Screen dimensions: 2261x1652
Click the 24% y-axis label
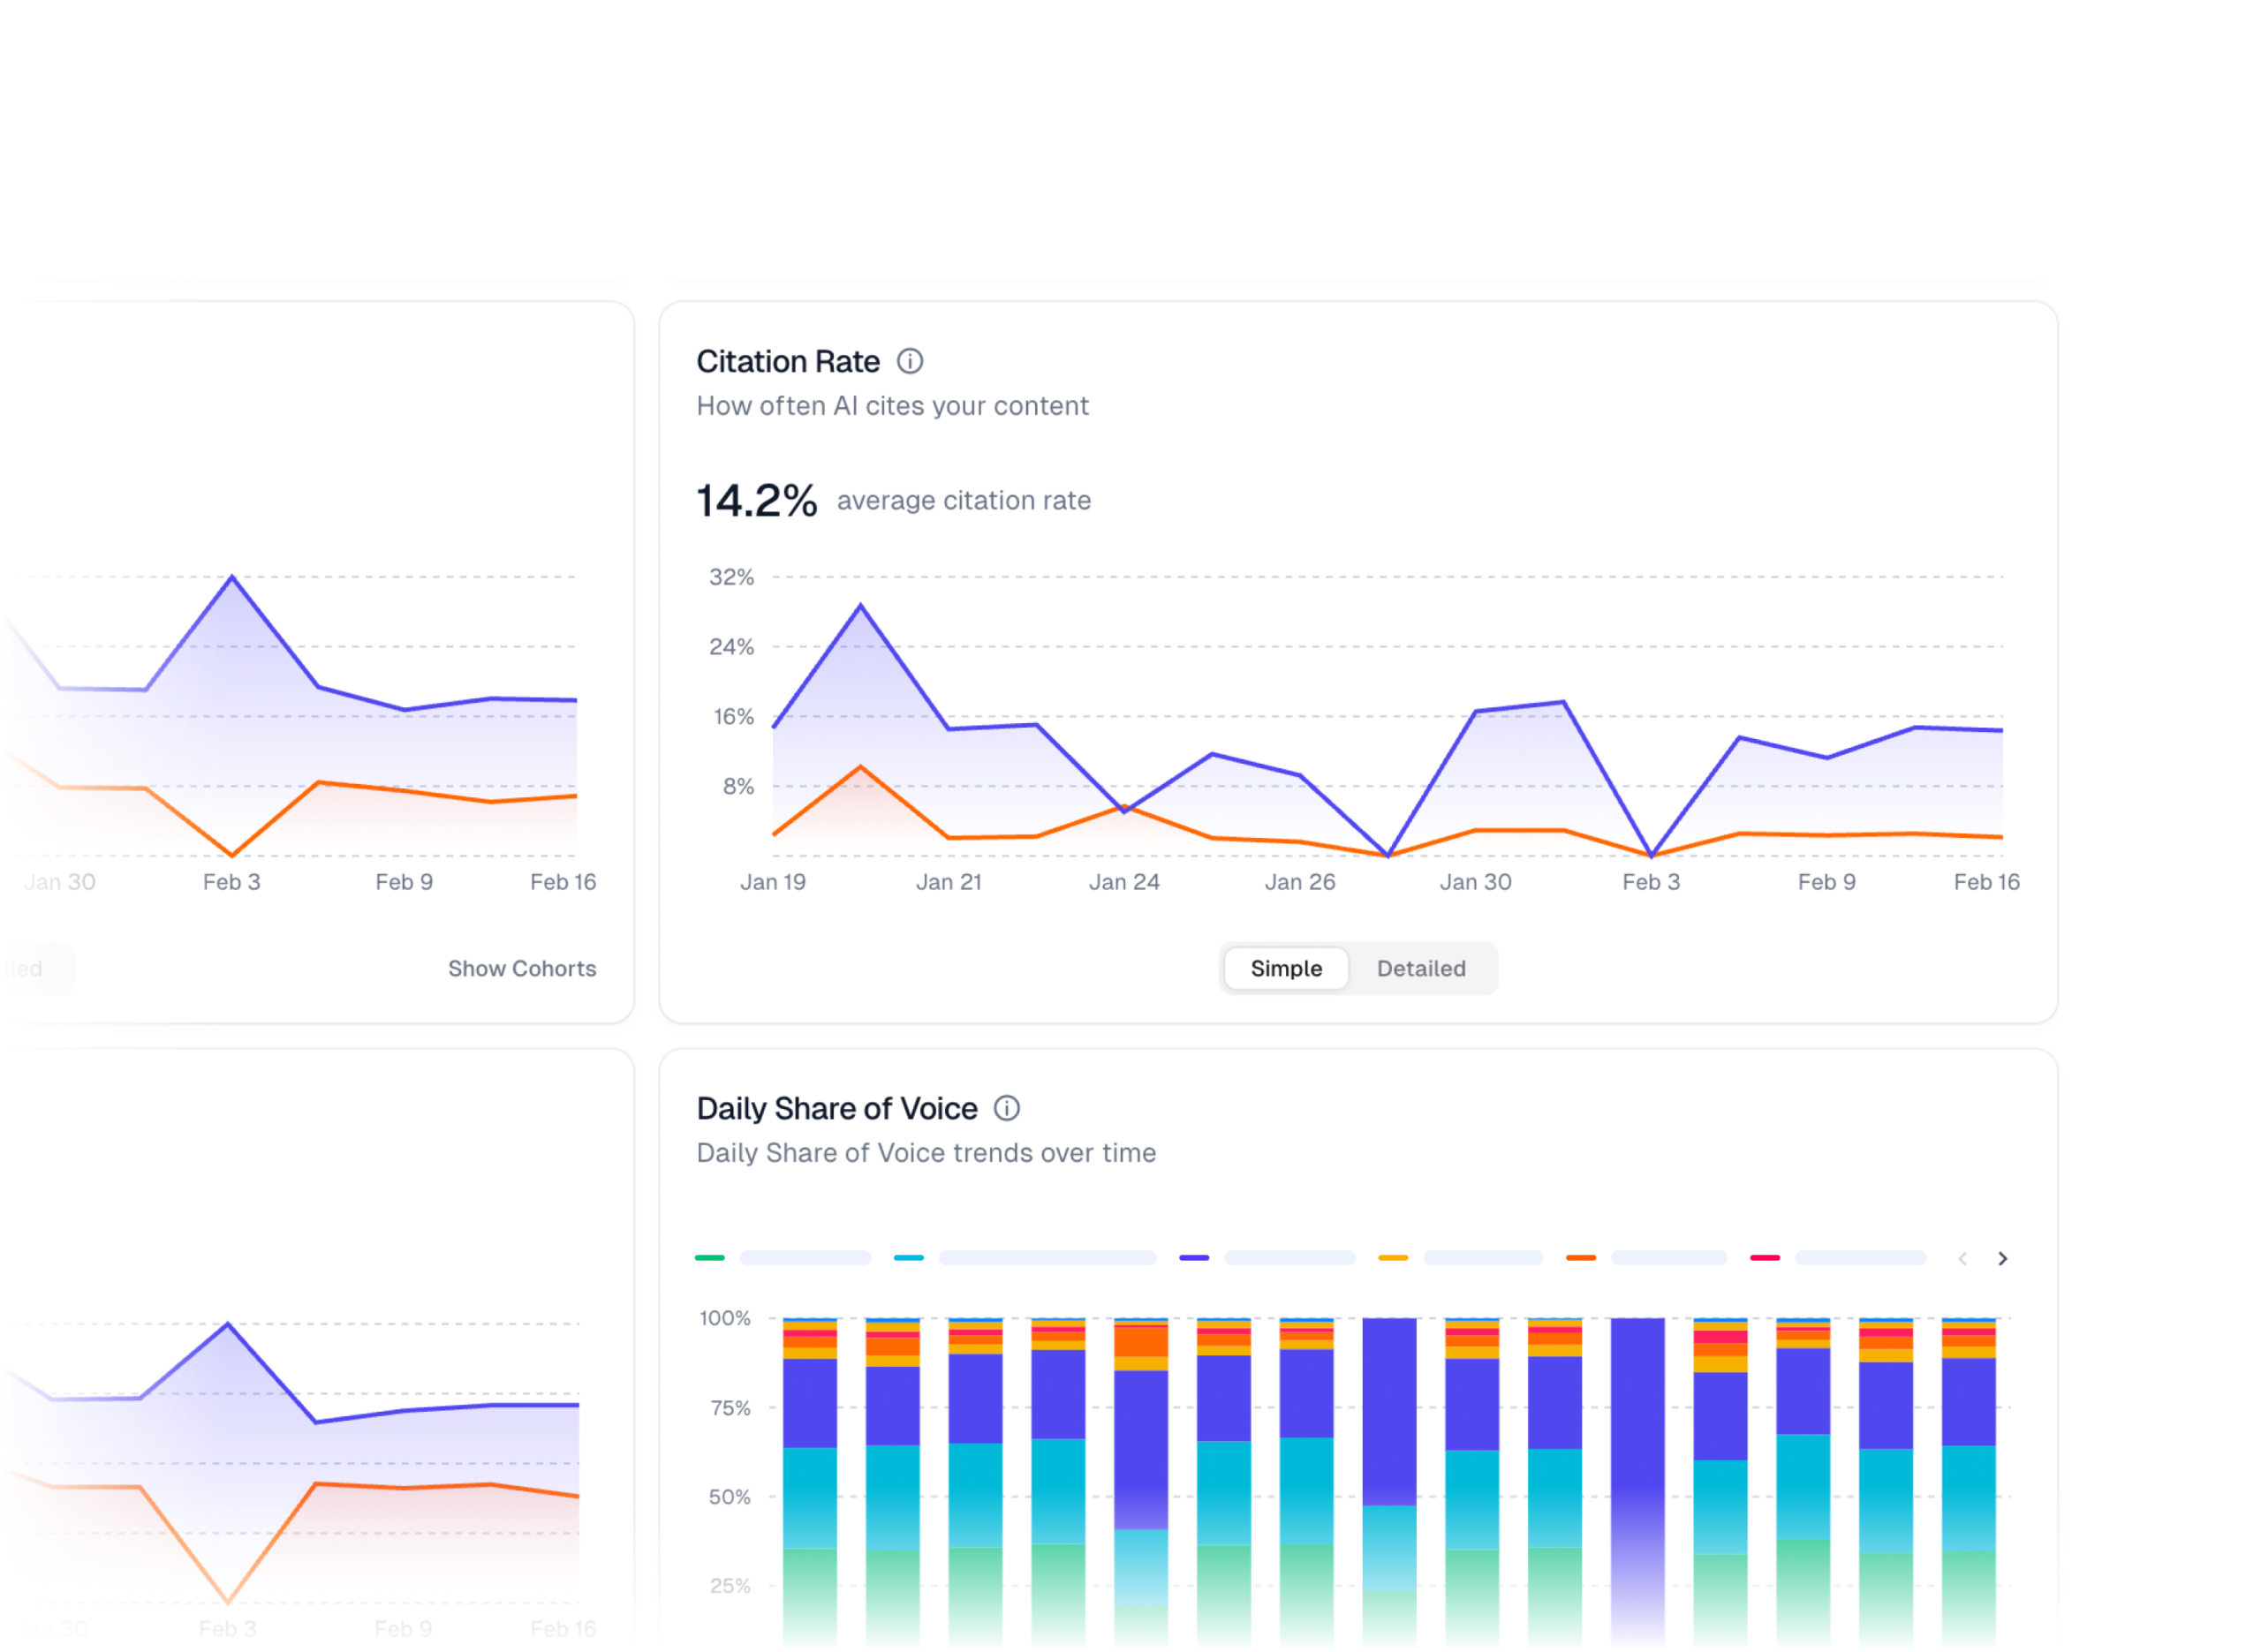pos(733,648)
